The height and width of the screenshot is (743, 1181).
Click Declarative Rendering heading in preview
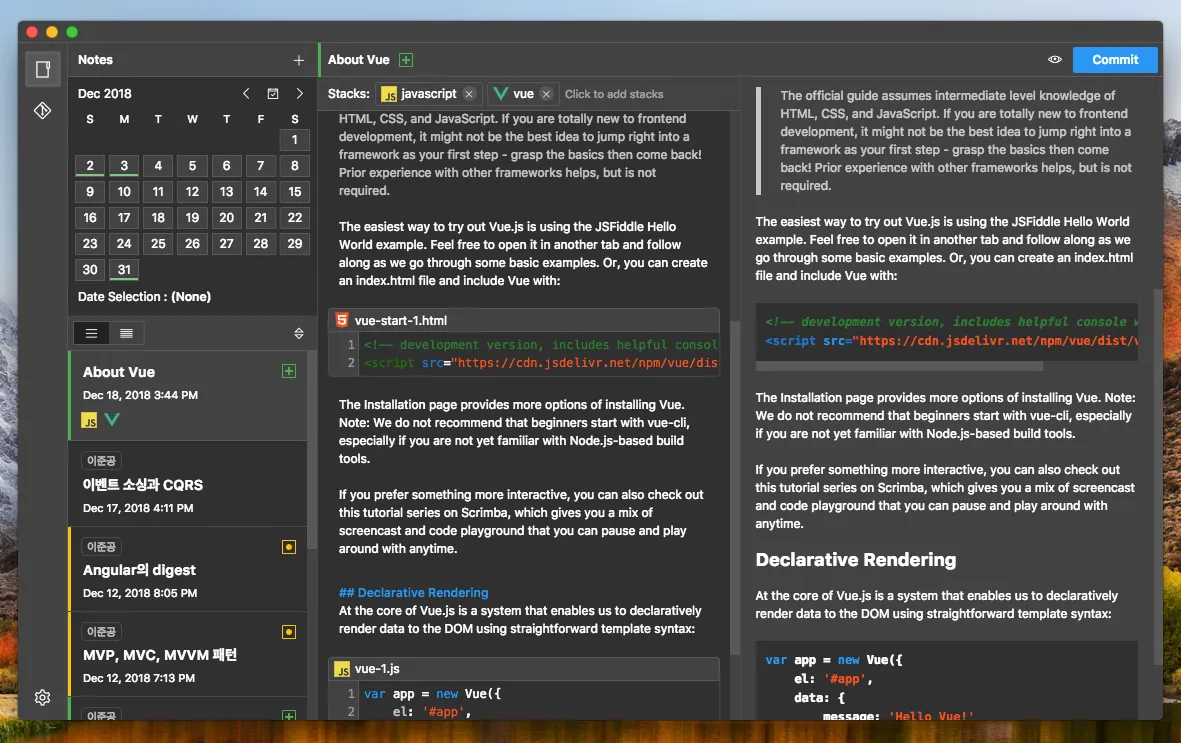856,560
